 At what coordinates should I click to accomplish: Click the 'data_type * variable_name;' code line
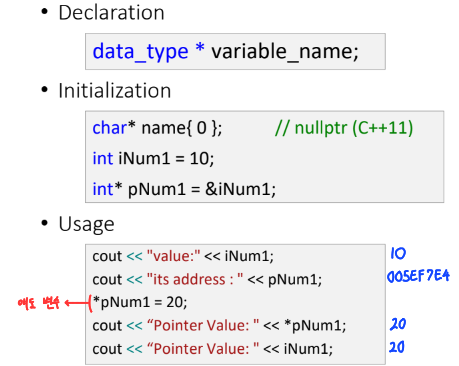point(225,52)
